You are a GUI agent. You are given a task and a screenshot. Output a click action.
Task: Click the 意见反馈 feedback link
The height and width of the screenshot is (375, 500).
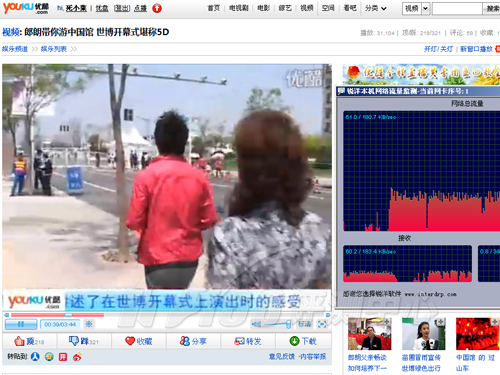tap(282, 357)
